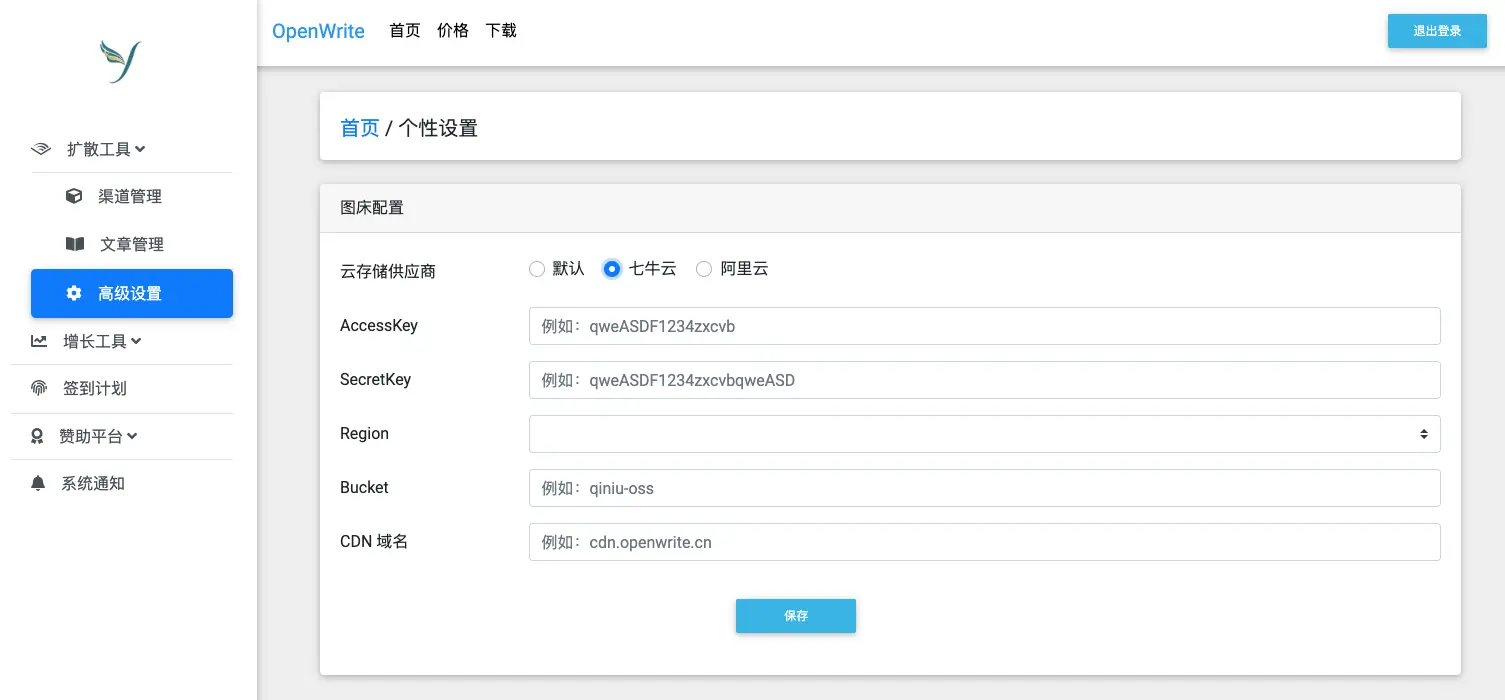Select the 默认 storage provider radio
This screenshot has width=1505, height=700.
point(537,269)
